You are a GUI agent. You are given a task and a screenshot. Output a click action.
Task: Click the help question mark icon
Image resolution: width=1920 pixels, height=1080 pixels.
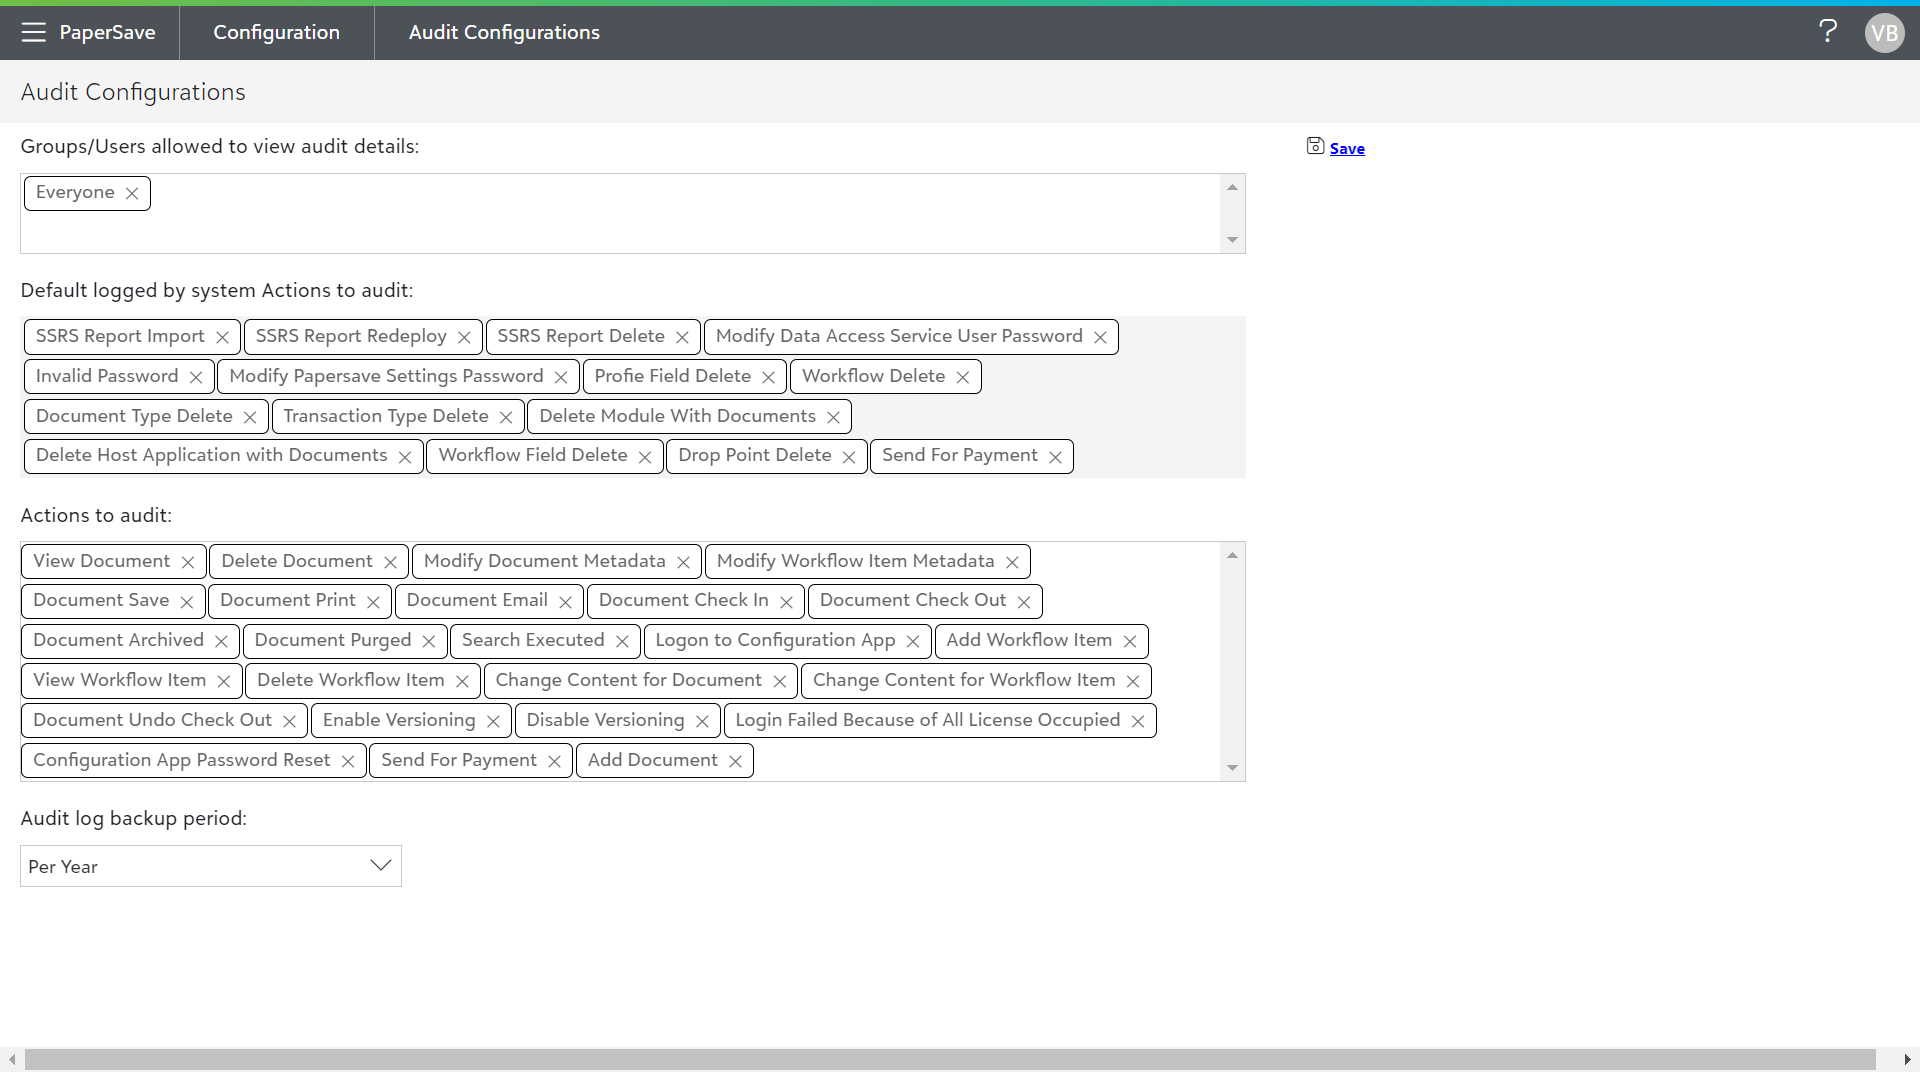(1827, 32)
